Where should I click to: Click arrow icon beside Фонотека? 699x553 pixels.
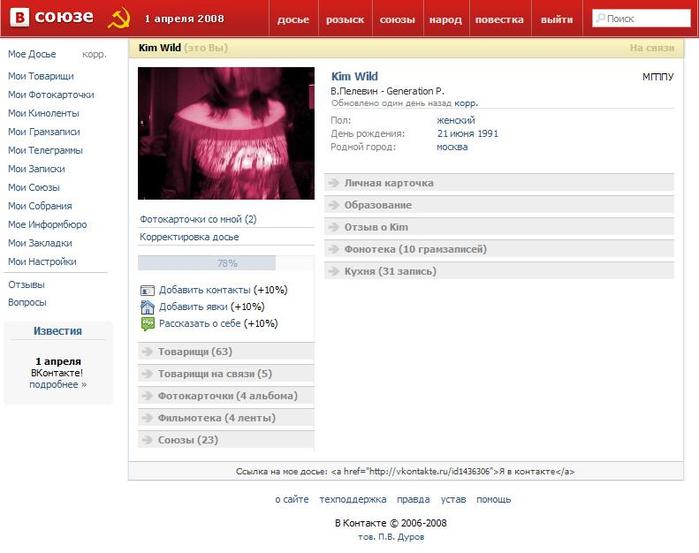(333, 249)
